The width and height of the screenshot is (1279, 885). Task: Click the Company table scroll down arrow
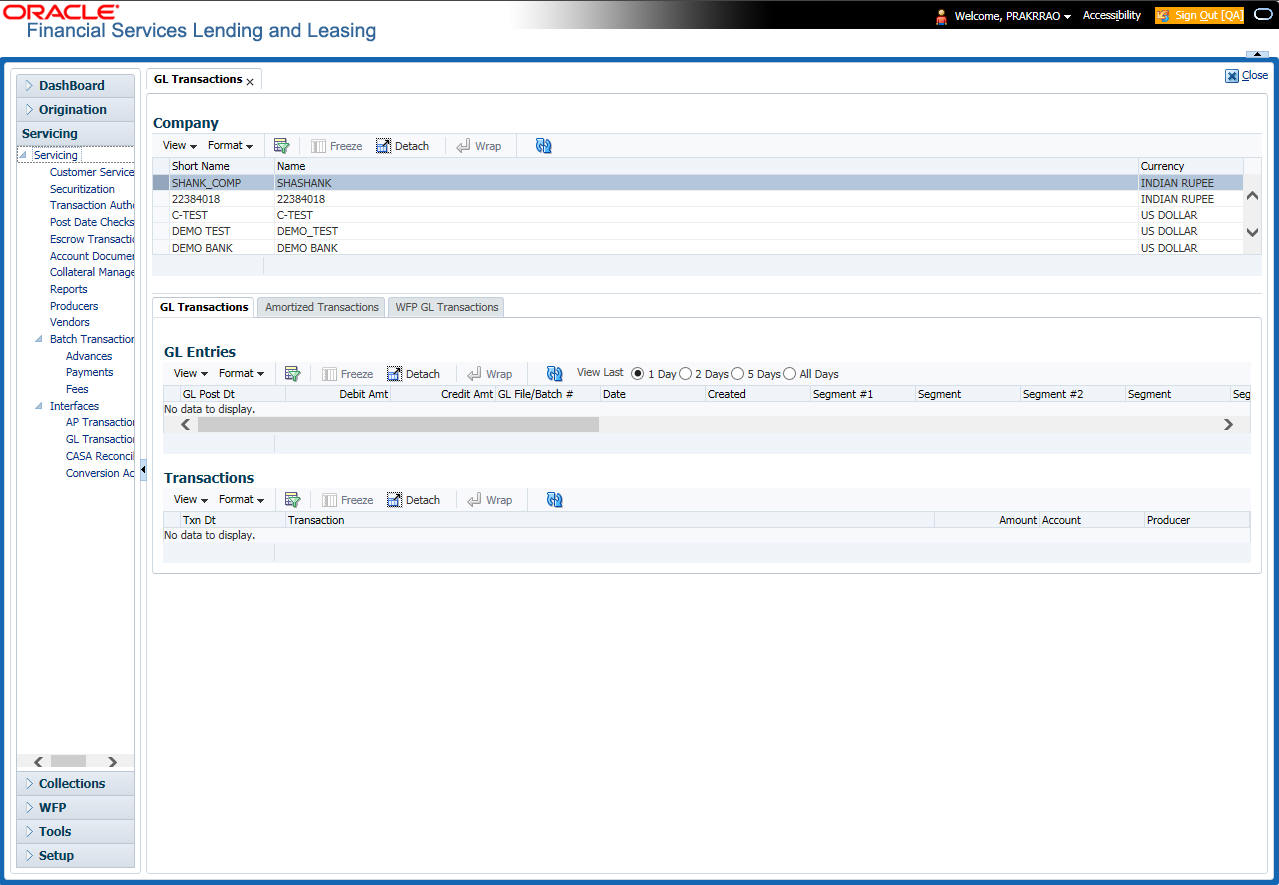1252,232
